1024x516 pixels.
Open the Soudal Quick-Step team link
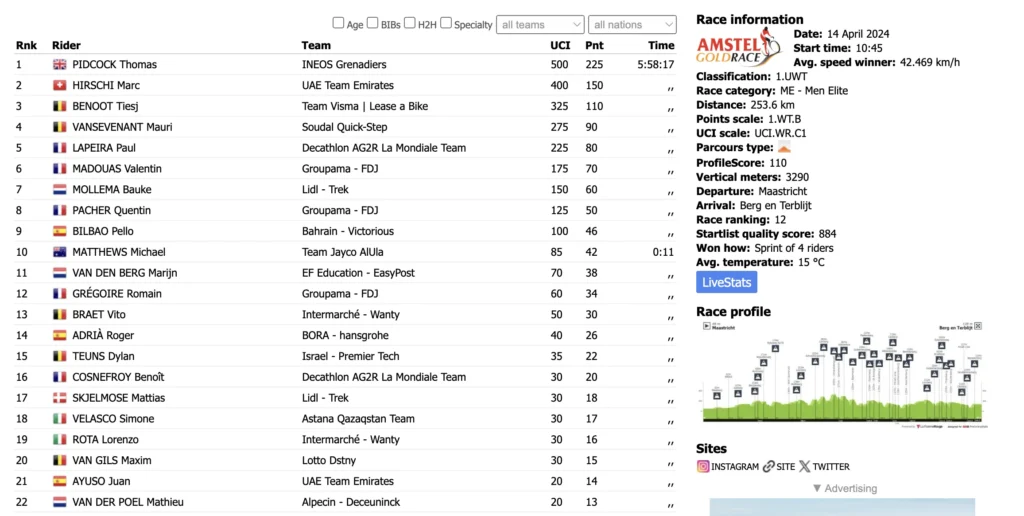(344, 127)
